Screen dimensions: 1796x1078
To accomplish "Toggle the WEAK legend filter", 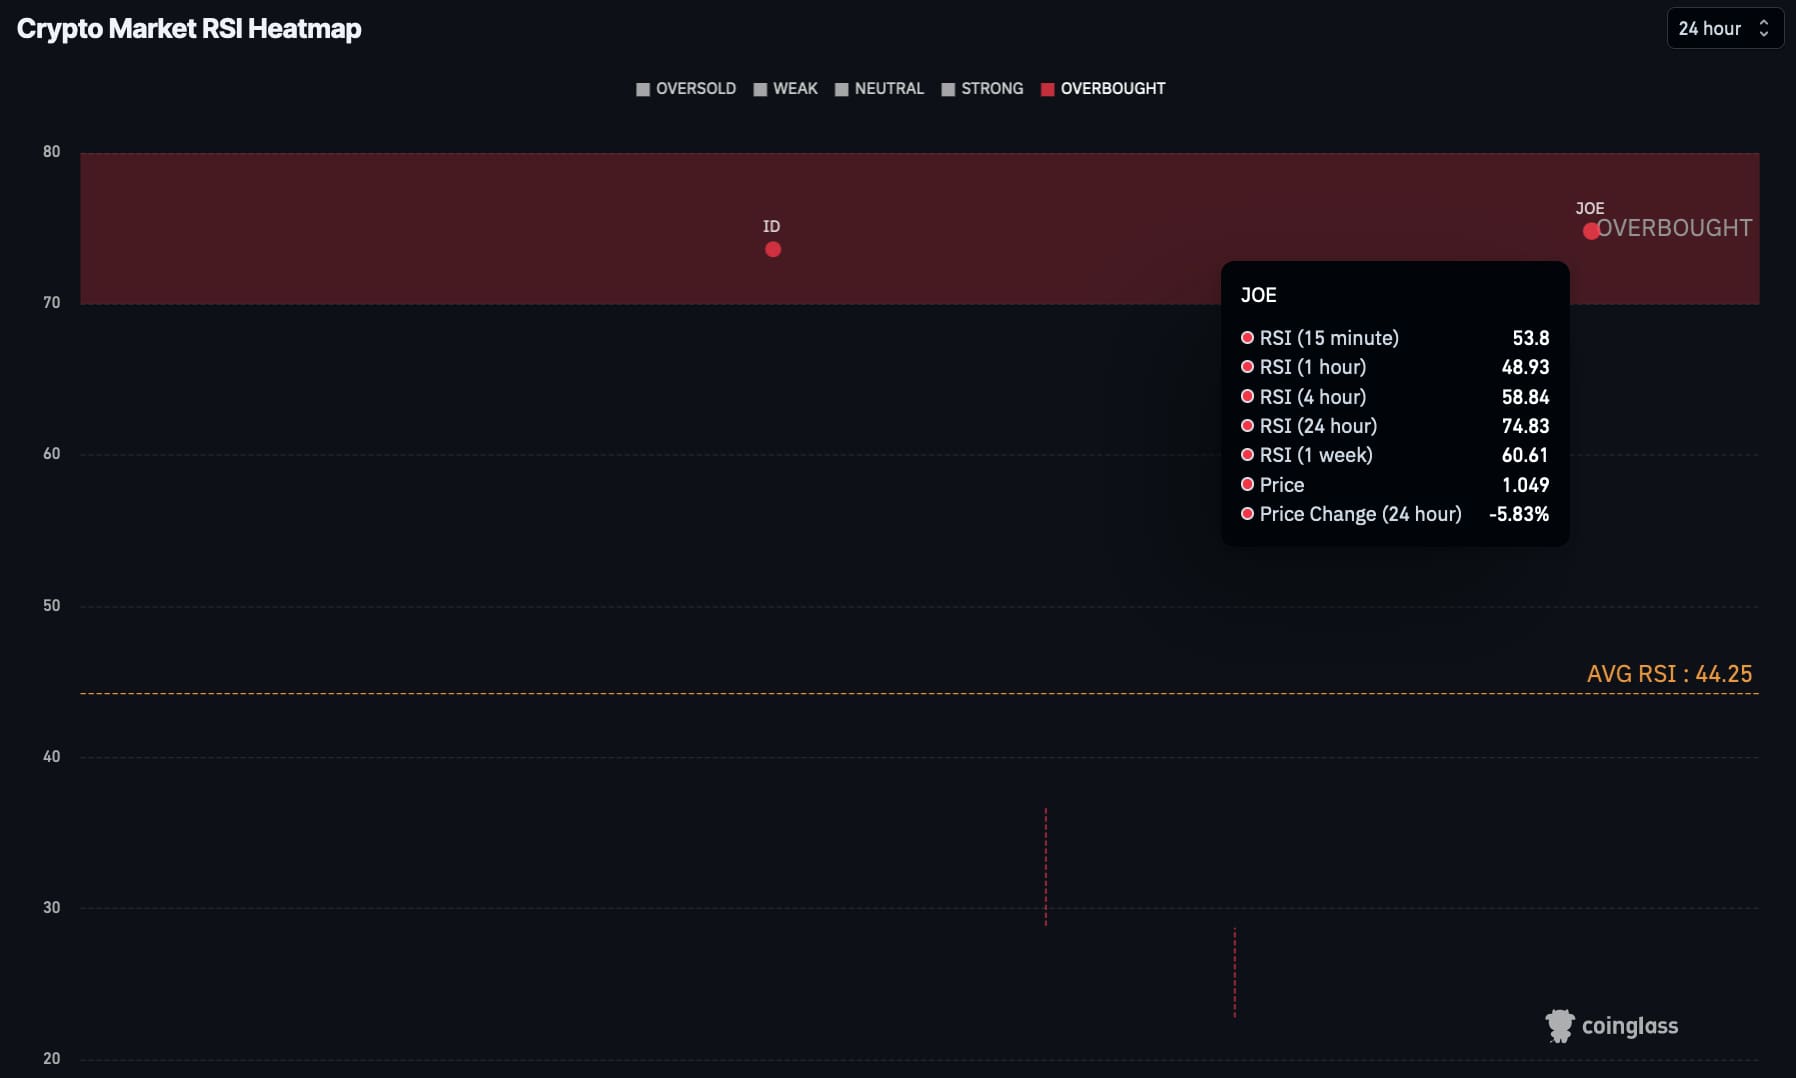I will [785, 89].
